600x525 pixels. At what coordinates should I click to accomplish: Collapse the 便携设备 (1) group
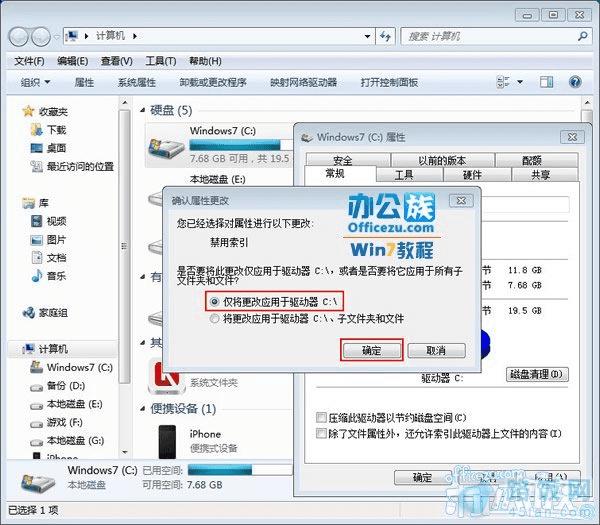[143, 409]
